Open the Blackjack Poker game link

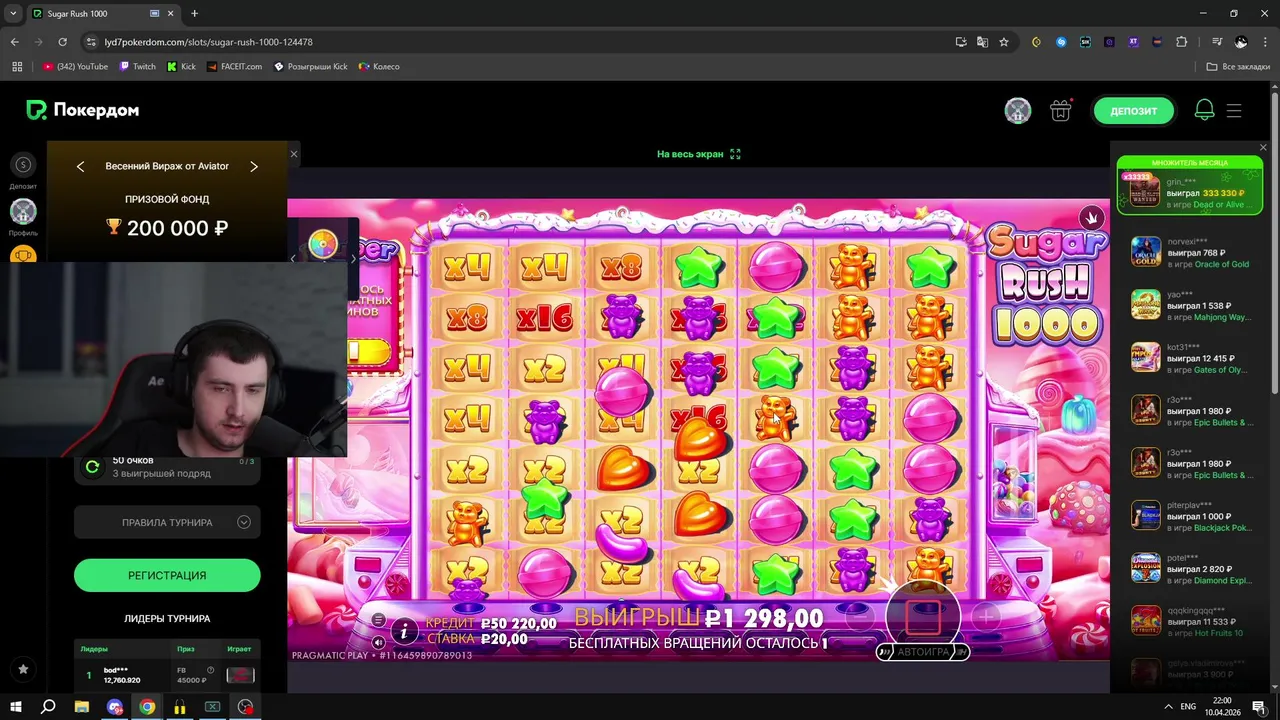tap(1222, 528)
